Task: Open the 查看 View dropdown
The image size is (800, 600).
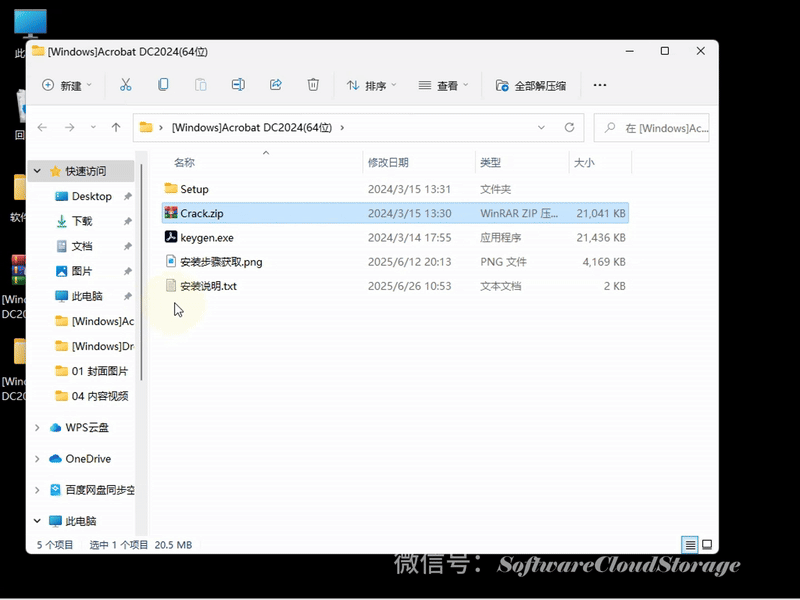Action: click(442, 85)
